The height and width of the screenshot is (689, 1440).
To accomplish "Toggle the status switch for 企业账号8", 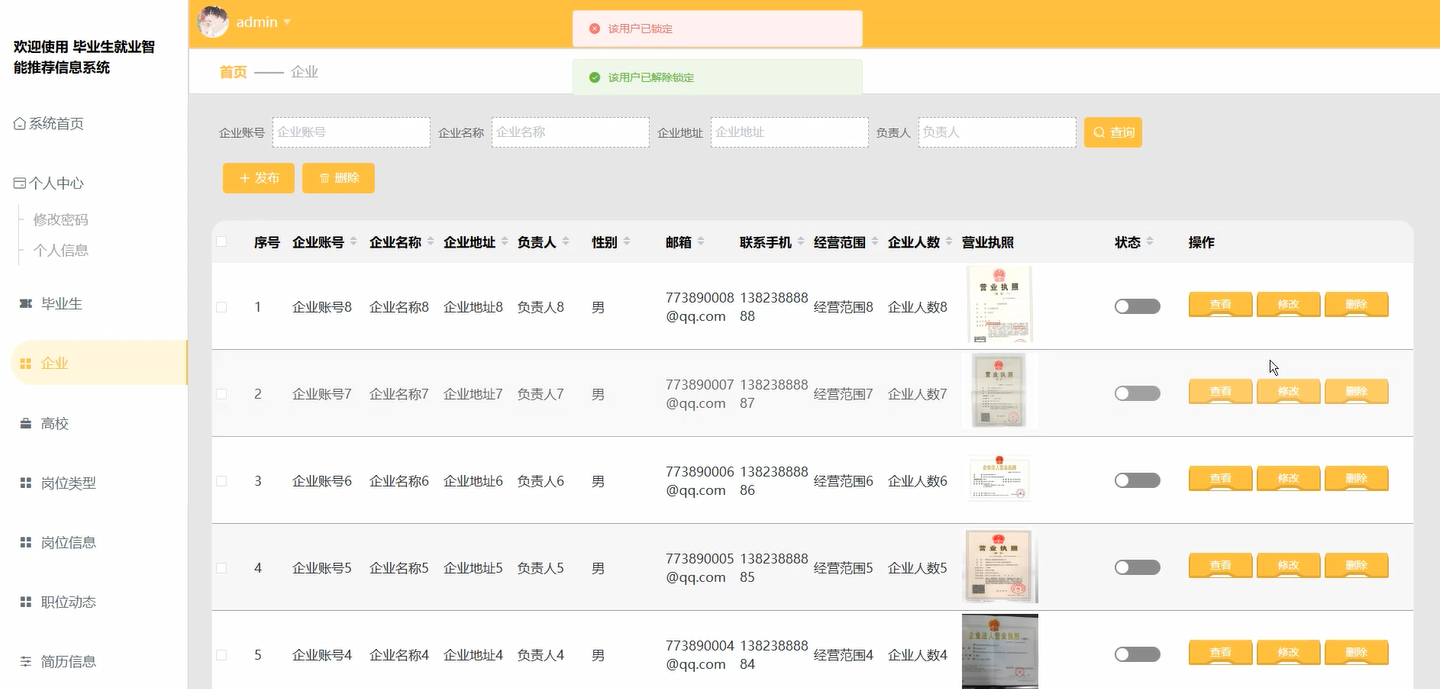I will (1138, 307).
